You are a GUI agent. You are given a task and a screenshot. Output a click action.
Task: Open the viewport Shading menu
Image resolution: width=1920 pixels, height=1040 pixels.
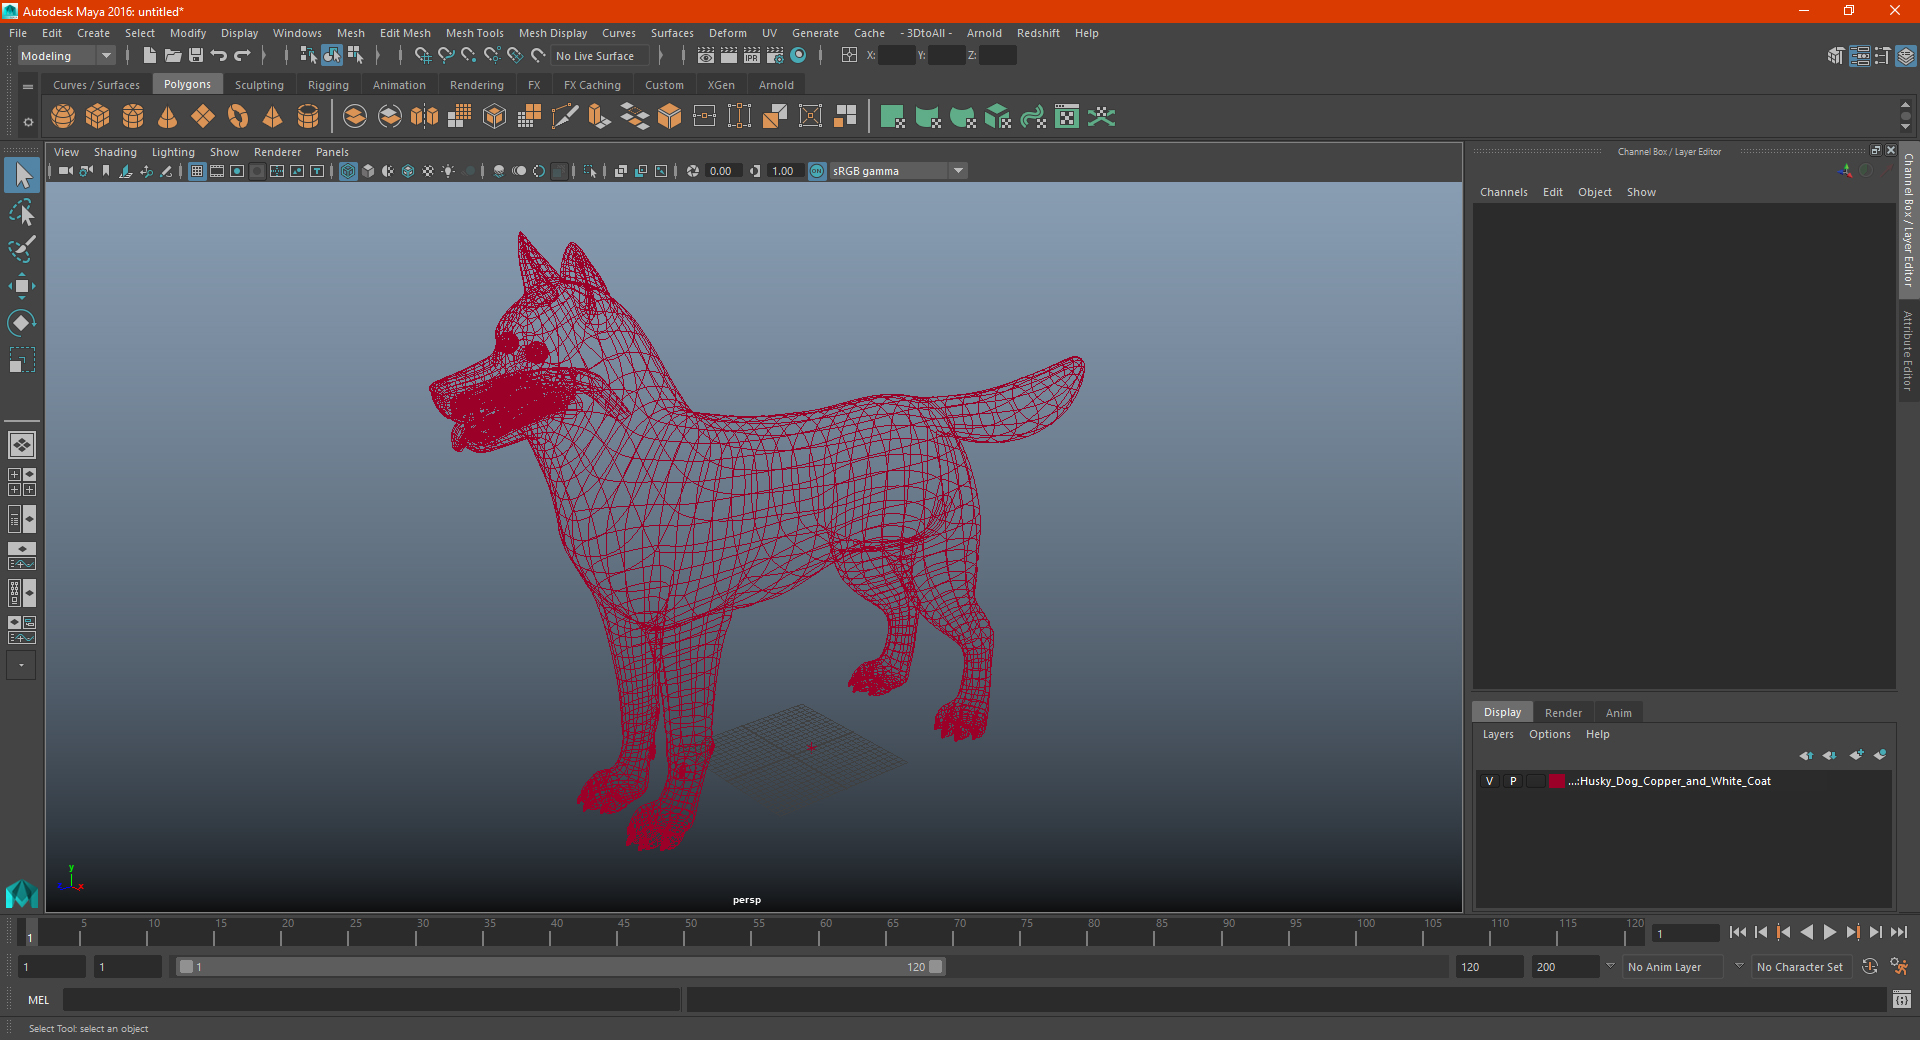click(x=115, y=152)
